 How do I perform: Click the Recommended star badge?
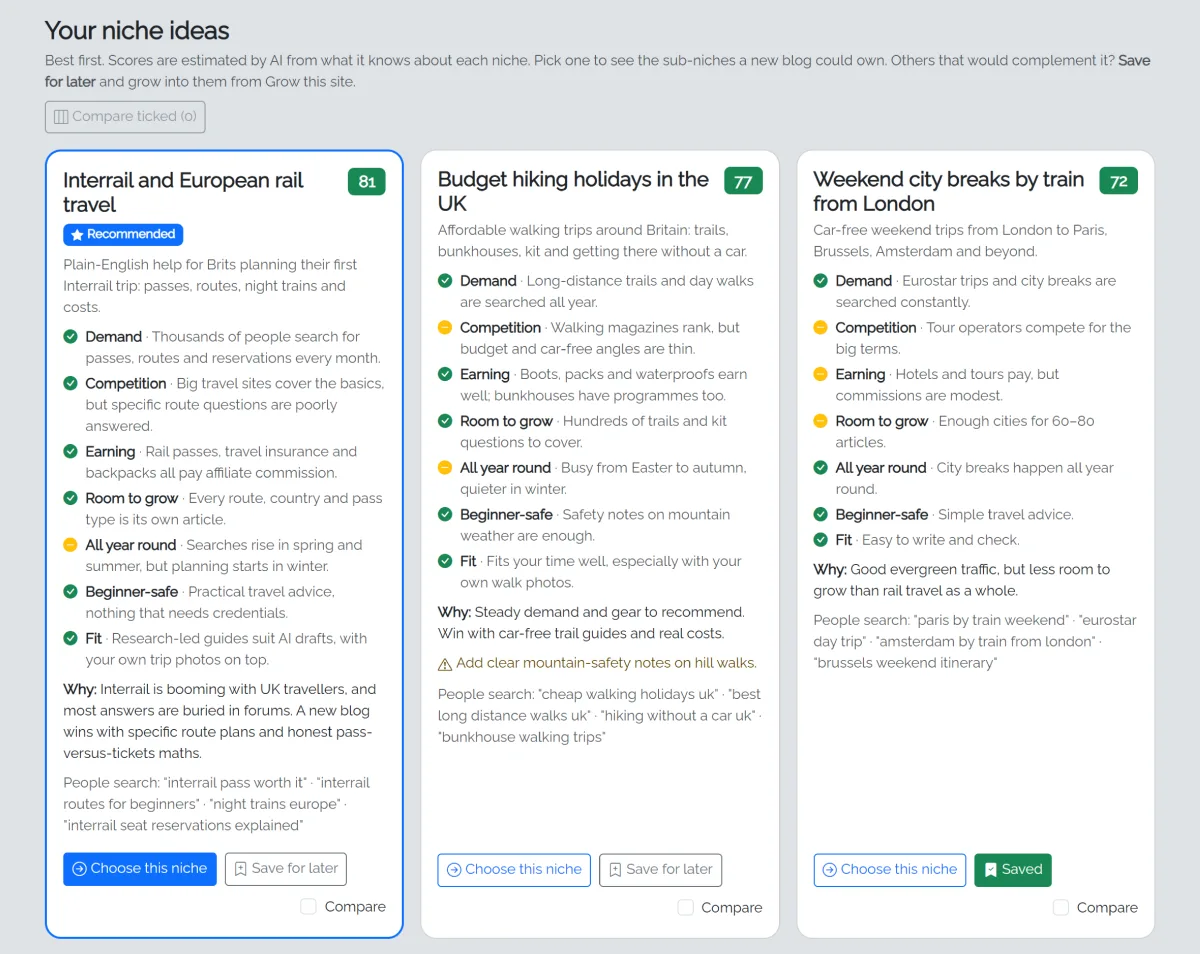click(123, 234)
